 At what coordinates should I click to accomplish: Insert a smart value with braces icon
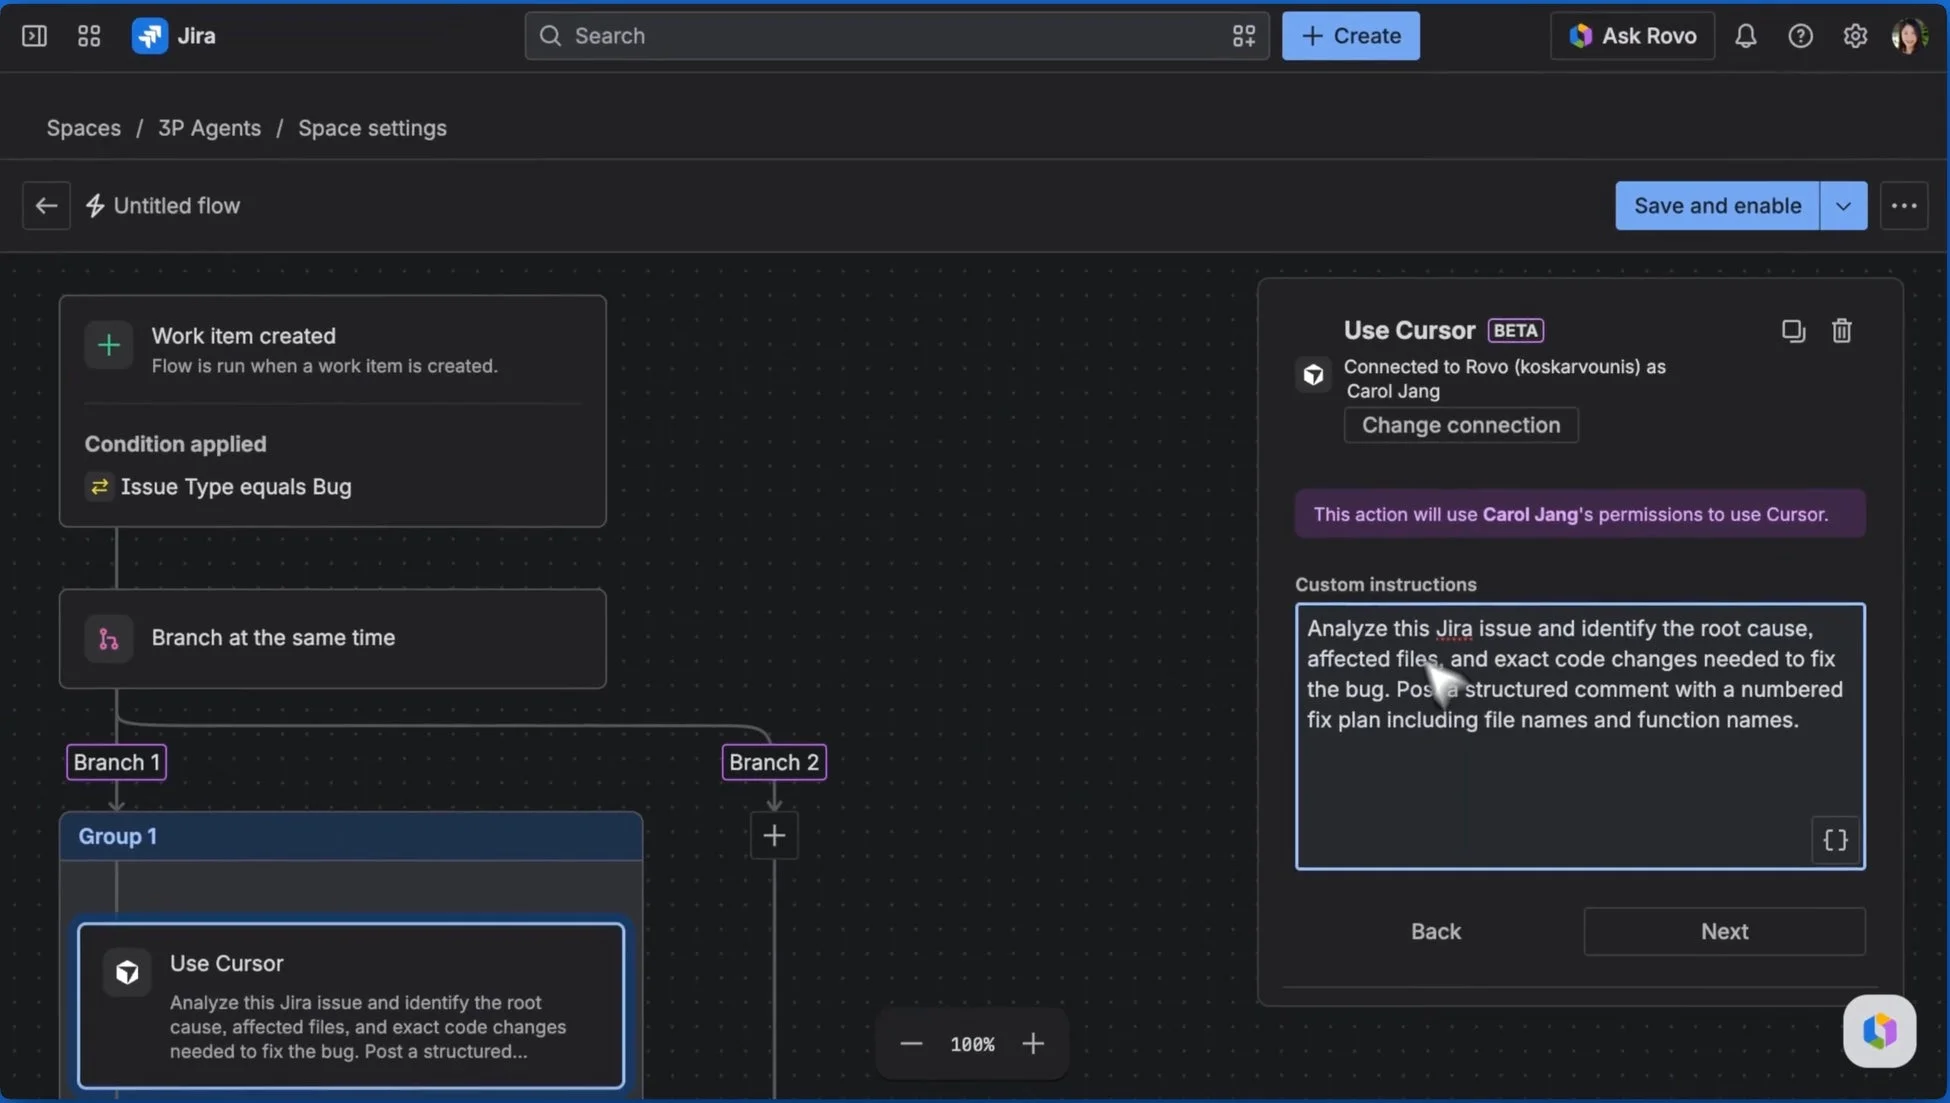coord(1835,840)
